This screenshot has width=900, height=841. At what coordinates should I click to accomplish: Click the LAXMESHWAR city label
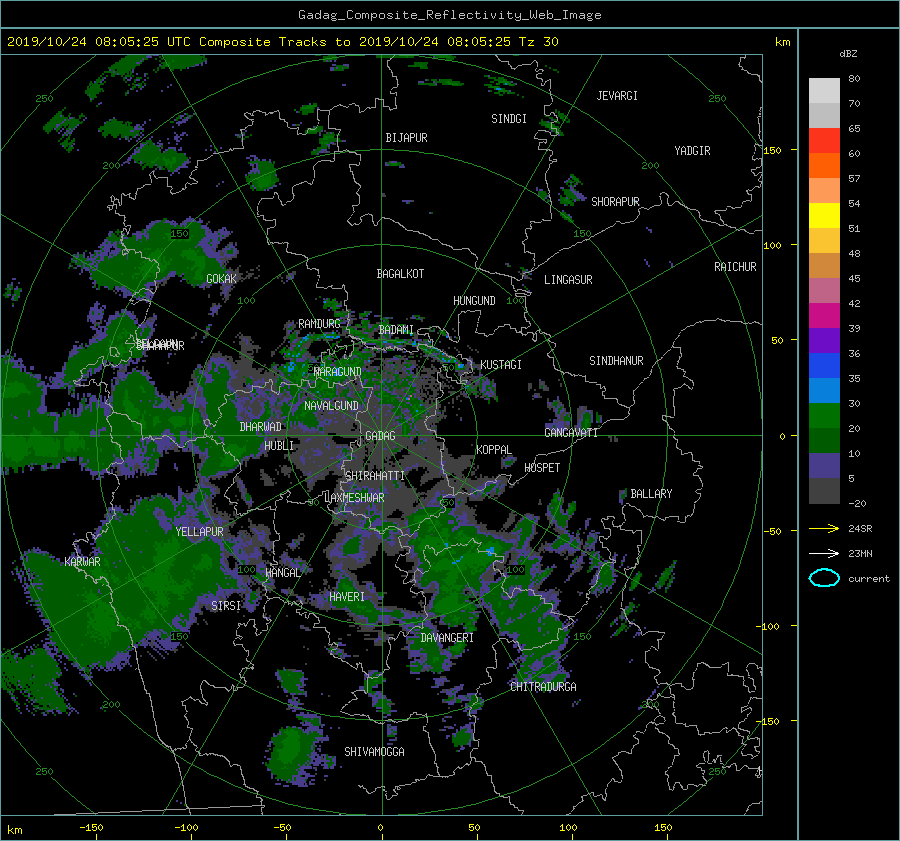[354, 498]
